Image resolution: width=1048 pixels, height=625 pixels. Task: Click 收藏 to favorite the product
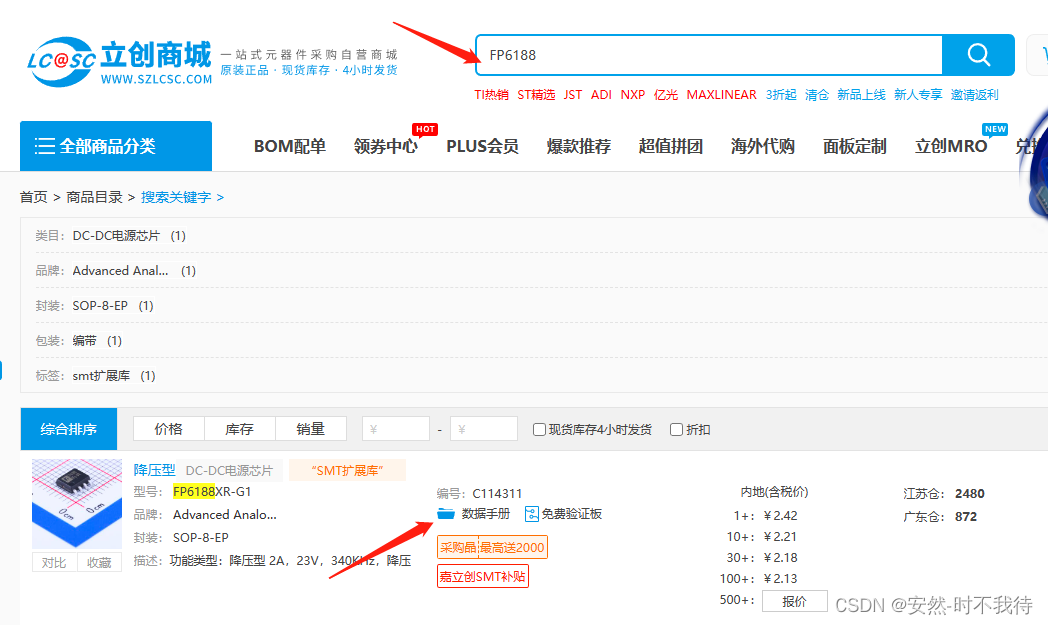click(99, 562)
